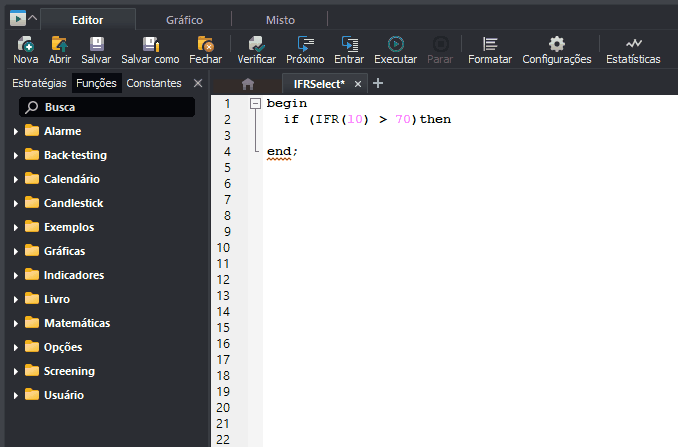
Task: Switch to the Constantes panel tab
Action: click(154, 83)
